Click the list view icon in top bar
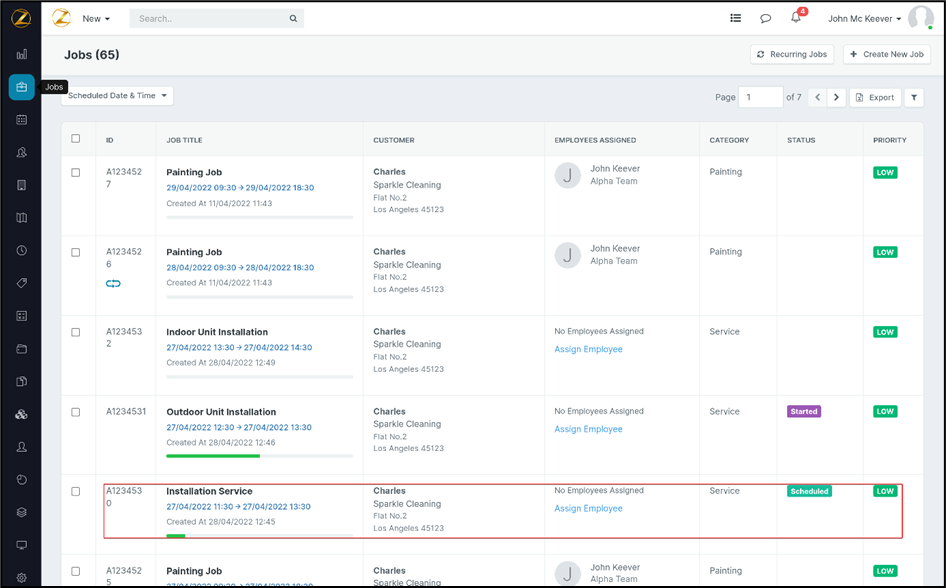 735,18
